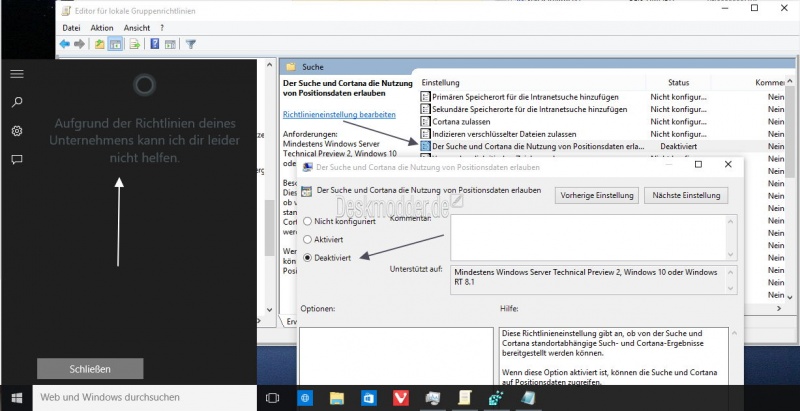Click the Vorherige Einstellung button
The height and width of the screenshot is (411, 800).
click(597, 195)
